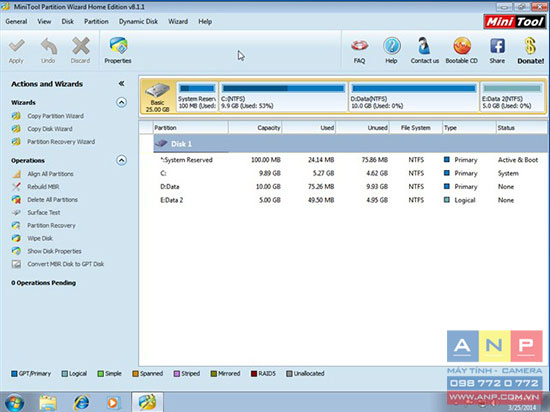Select the C: partition row

[350, 173]
